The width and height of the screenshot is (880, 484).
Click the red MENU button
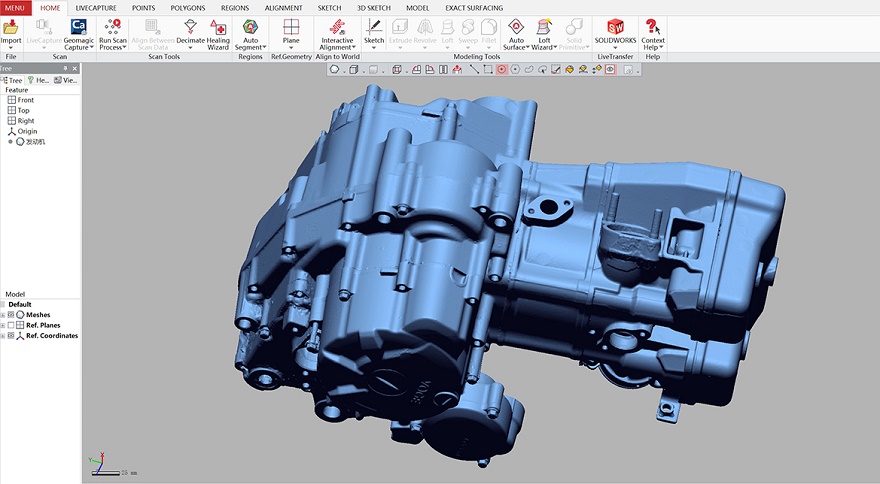coord(15,7)
